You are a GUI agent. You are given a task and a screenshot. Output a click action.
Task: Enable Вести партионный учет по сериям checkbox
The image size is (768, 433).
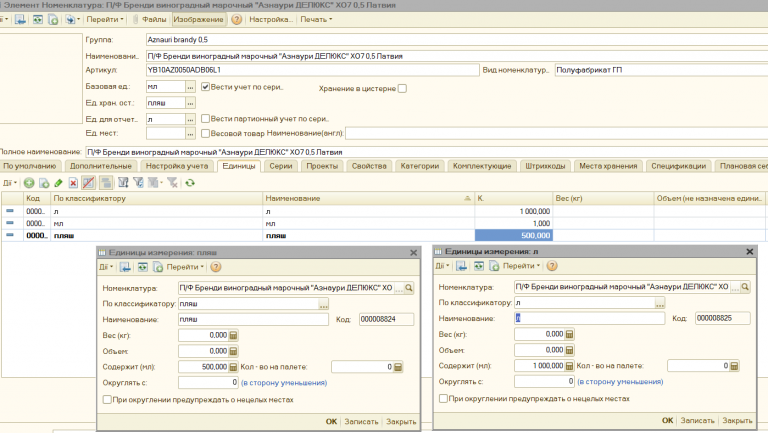tap(206, 119)
